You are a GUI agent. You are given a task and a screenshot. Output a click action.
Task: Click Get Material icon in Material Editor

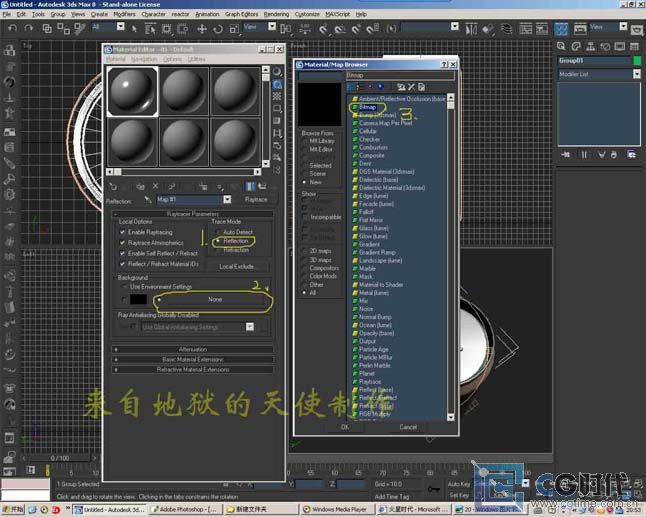coord(113,187)
